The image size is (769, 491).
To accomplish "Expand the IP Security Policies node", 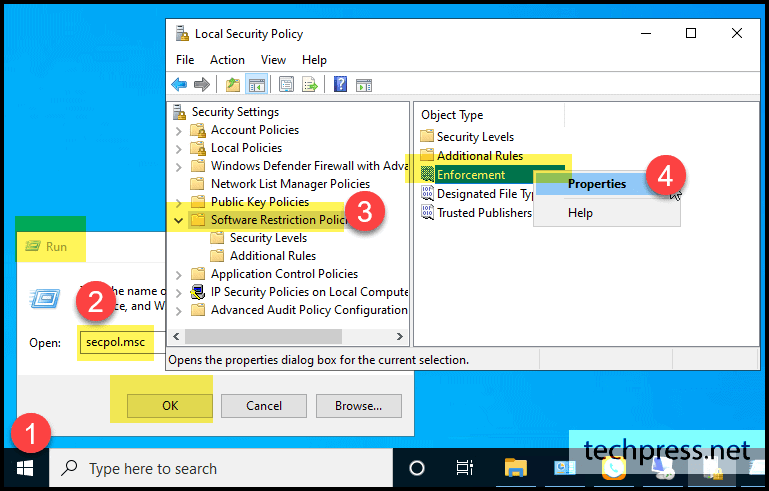I will tap(179, 293).
